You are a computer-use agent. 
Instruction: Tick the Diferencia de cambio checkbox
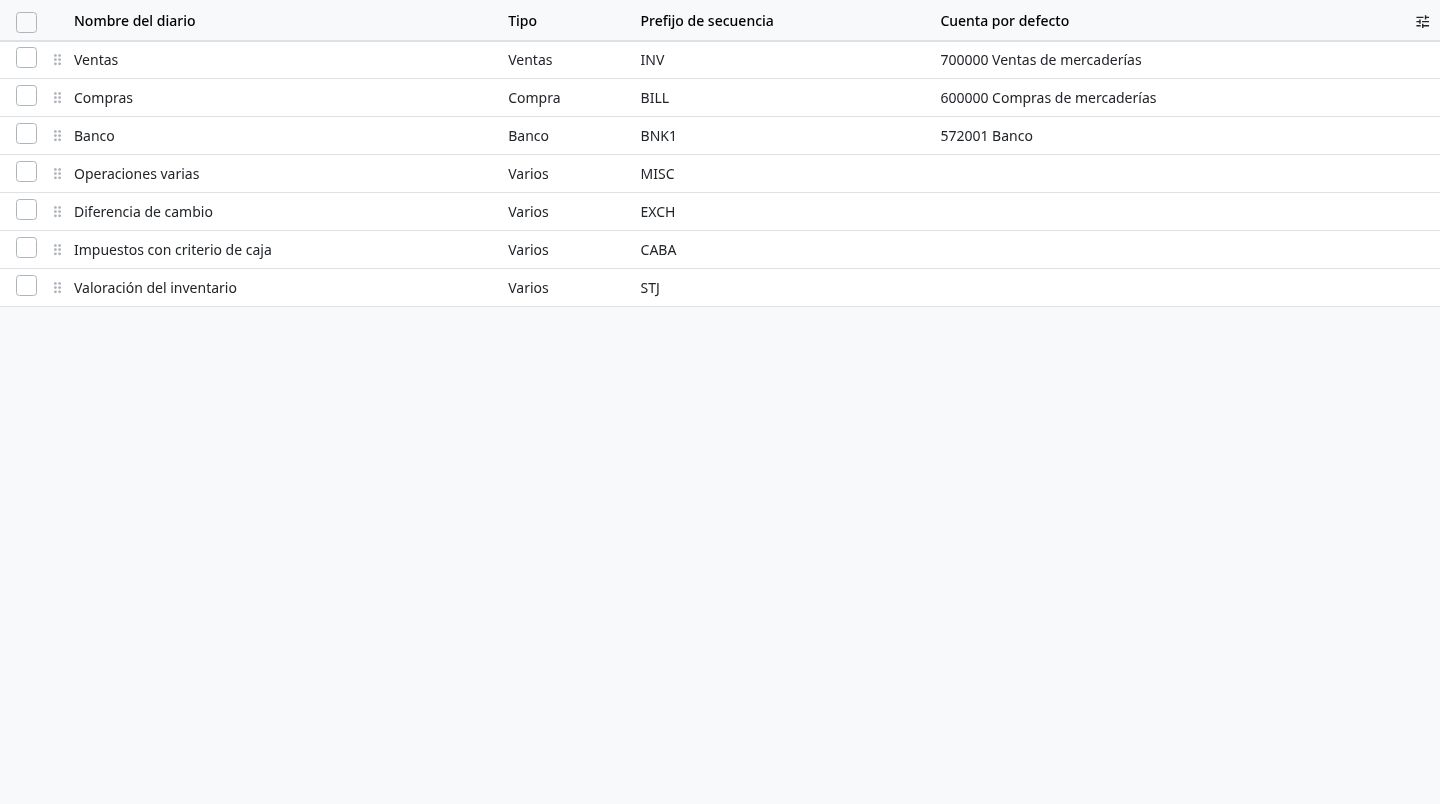tap(27, 210)
